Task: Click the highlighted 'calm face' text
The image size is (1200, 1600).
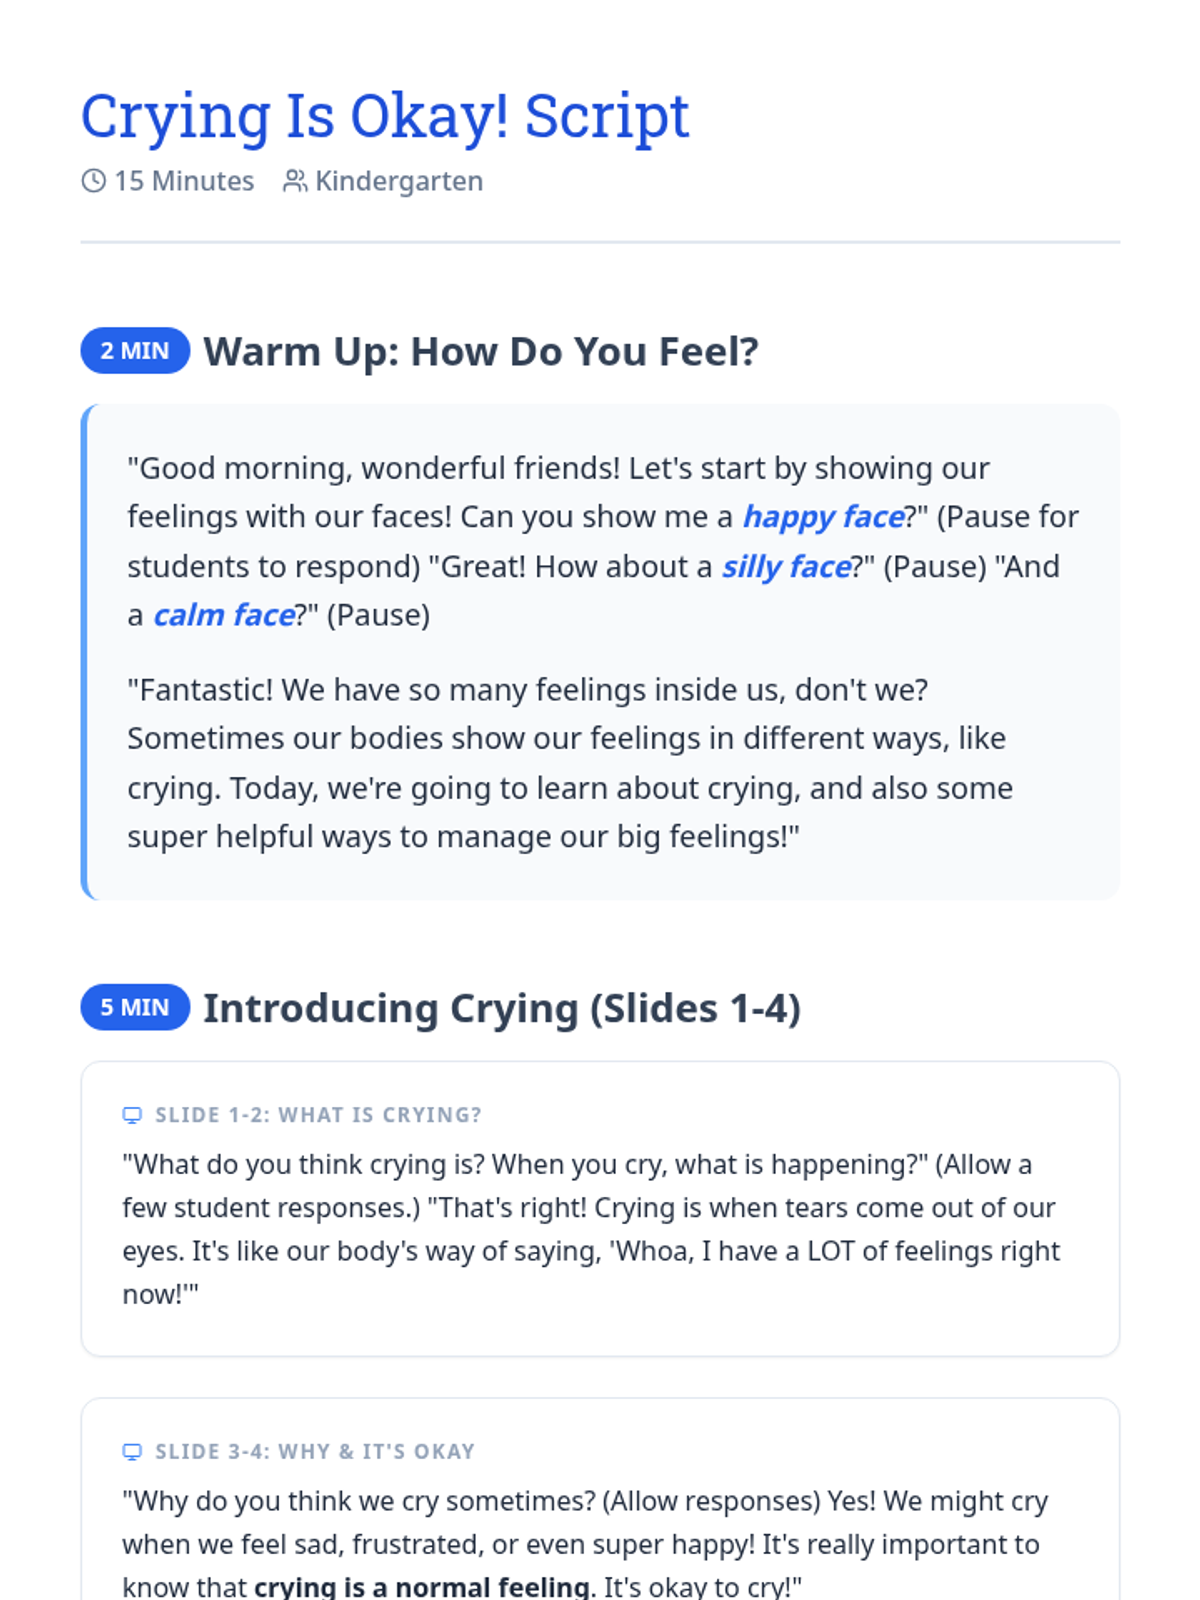Action: coord(223,615)
